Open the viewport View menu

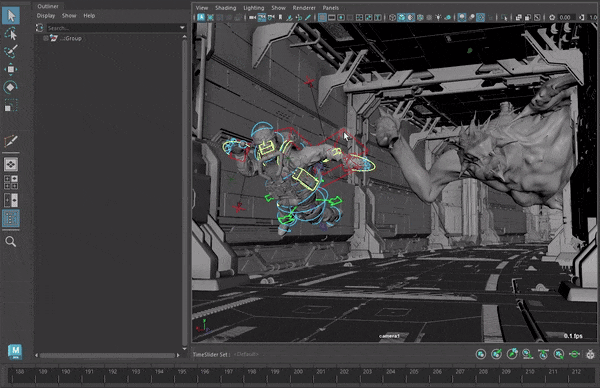(x=202, y=8)
